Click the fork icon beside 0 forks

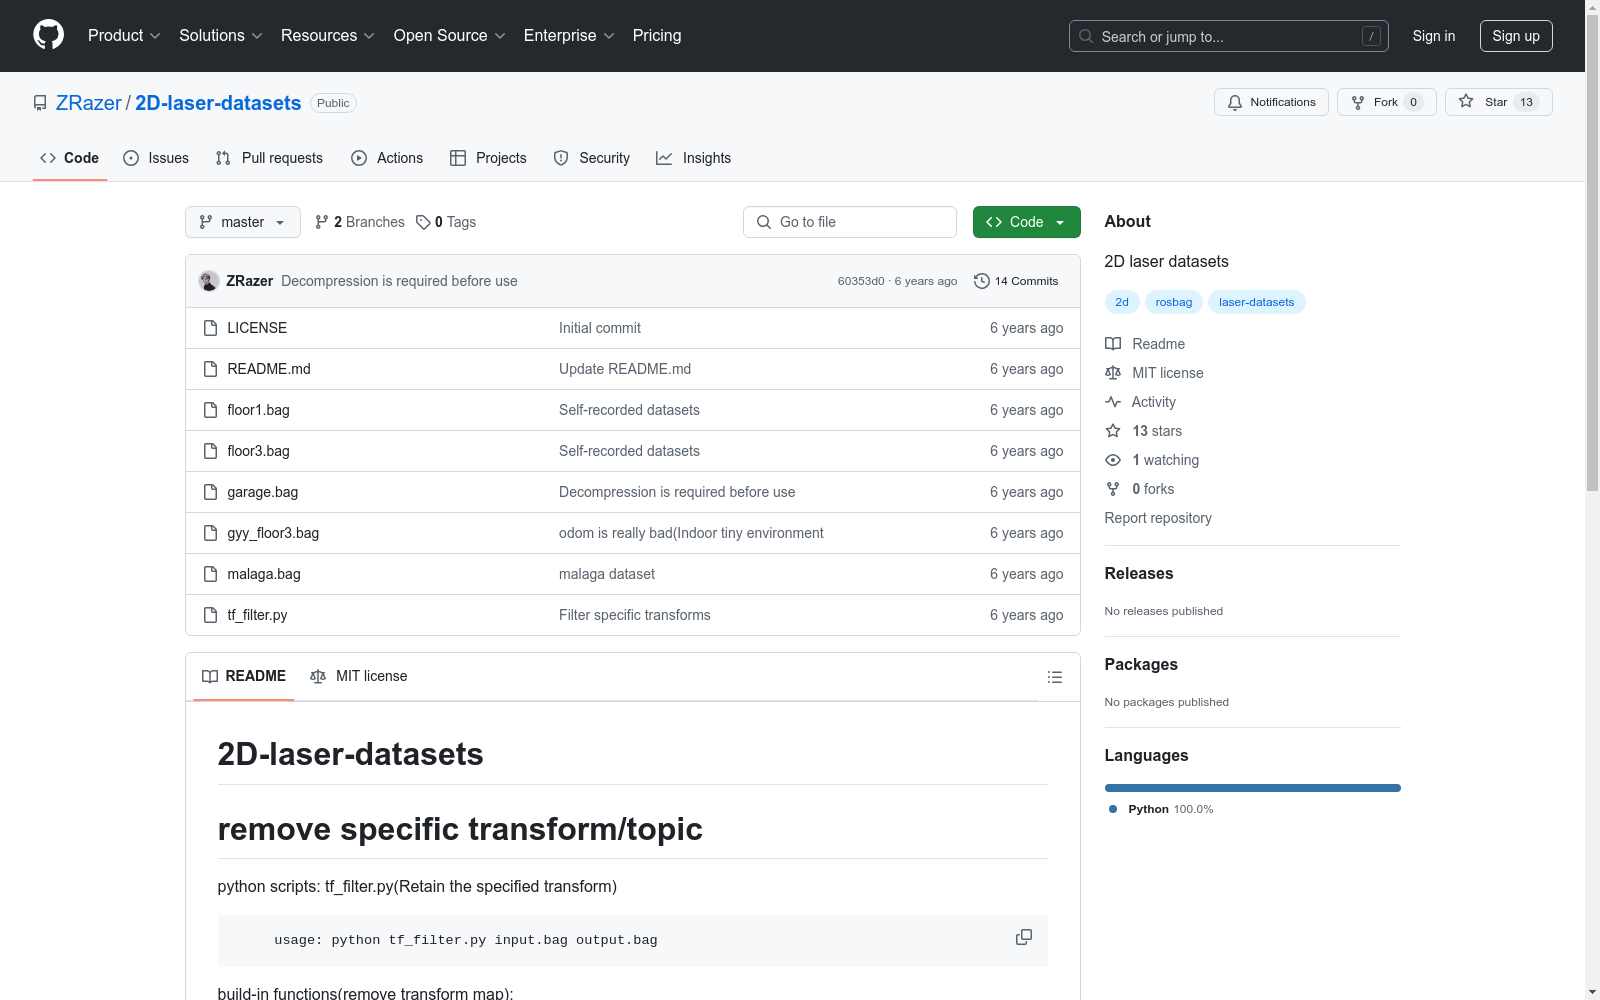[1113, 489]
